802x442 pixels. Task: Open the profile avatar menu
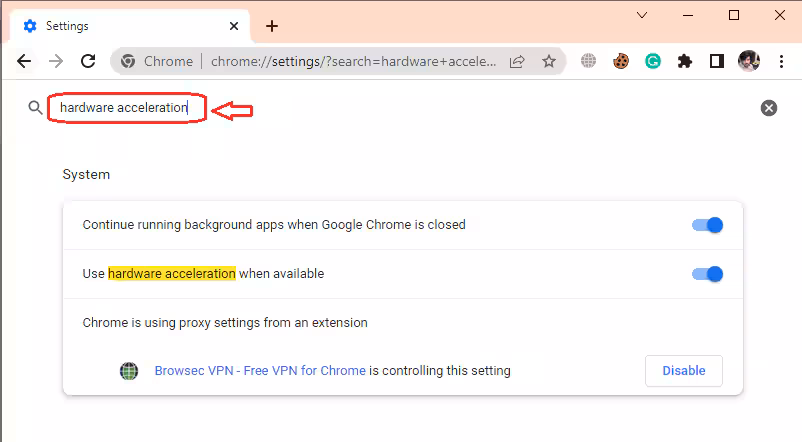pyautogui.click(x=749, y=61)
